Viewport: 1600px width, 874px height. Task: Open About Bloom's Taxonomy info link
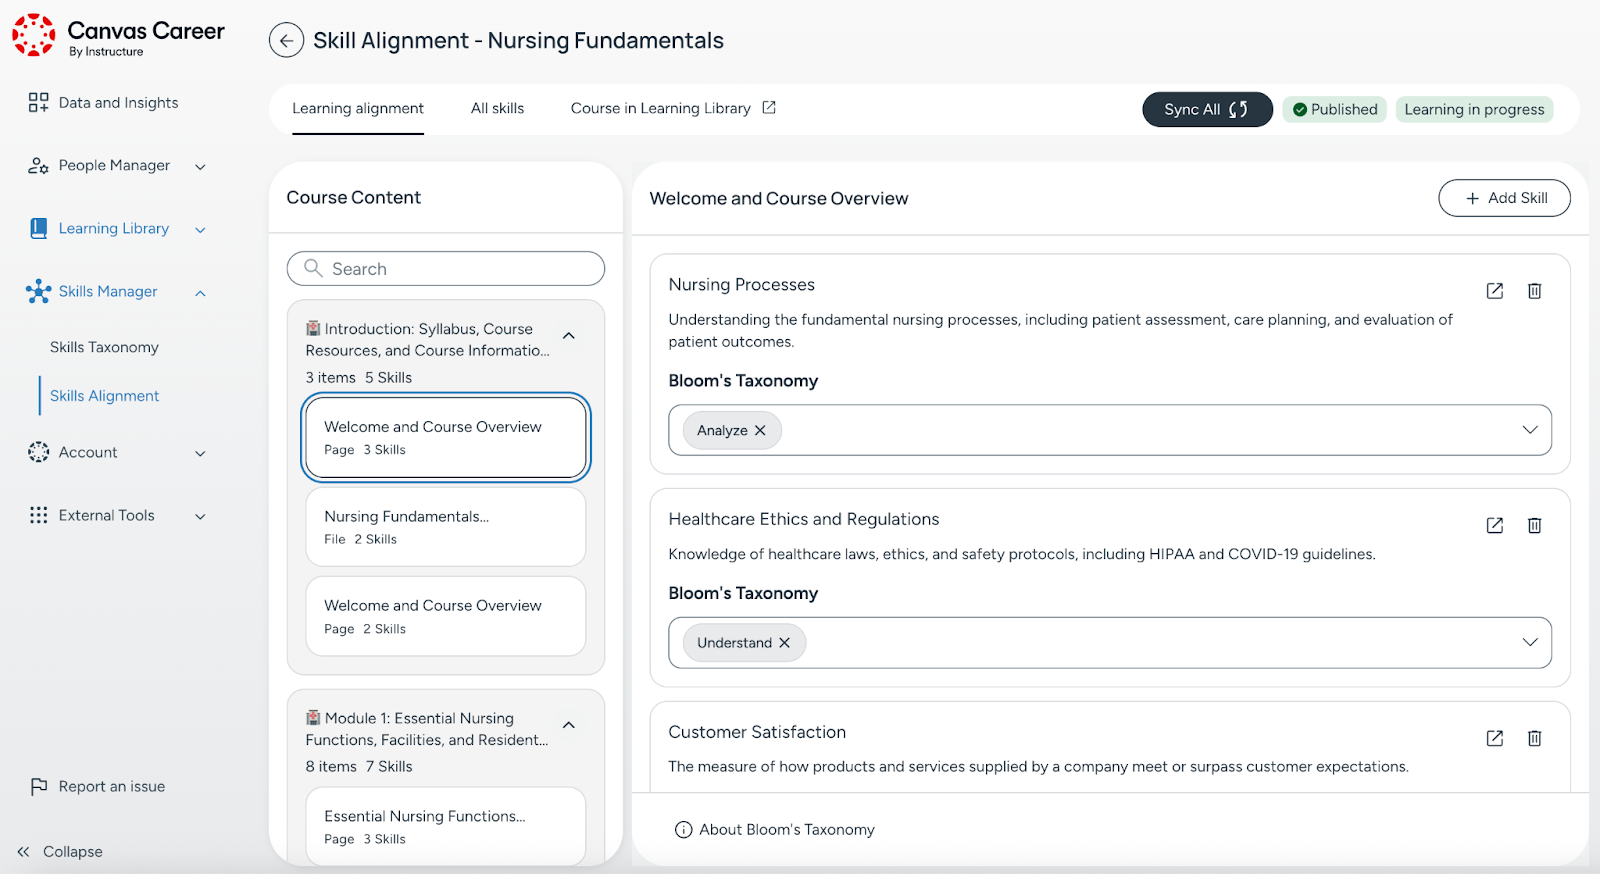[x=775, y=830]
